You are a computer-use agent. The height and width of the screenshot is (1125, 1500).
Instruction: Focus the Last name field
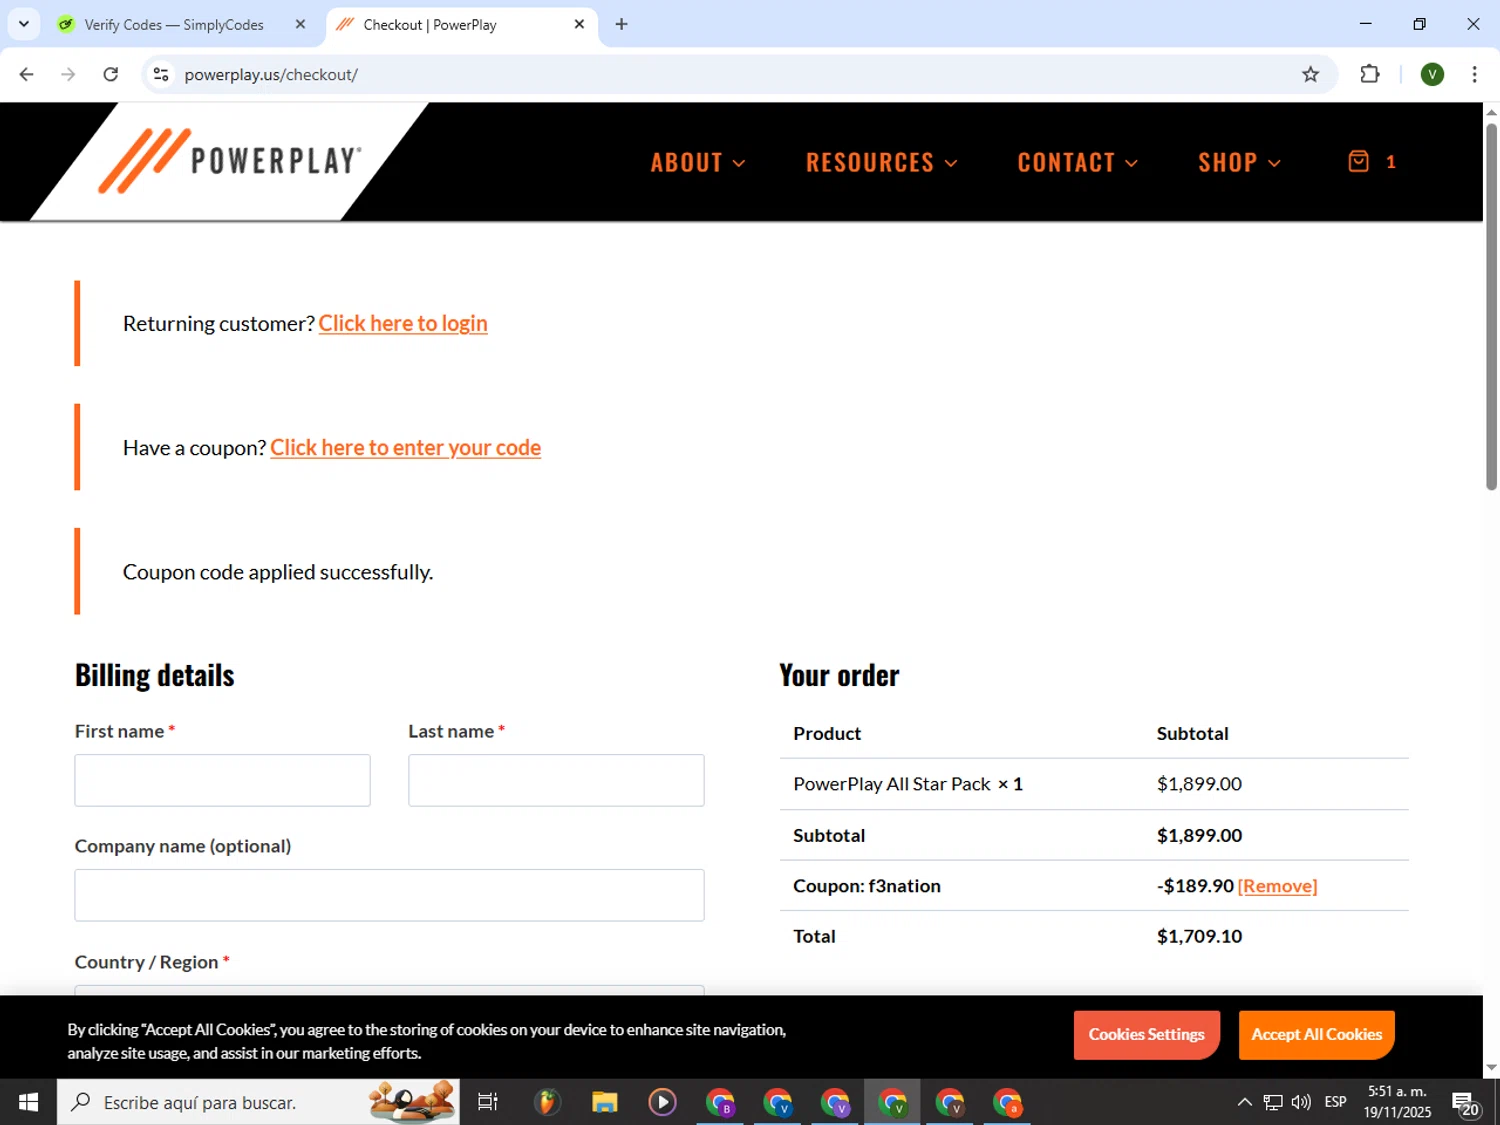pos(556,780)
